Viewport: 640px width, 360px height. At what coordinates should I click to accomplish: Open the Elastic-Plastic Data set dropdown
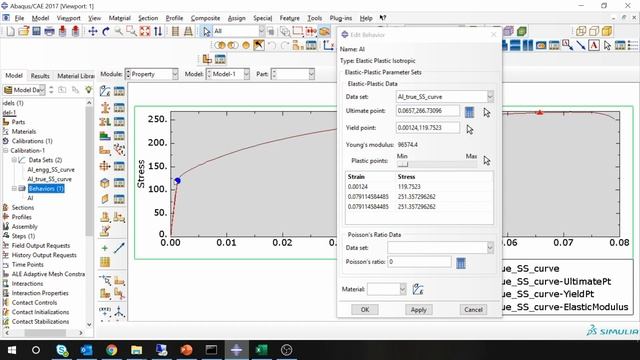pos(445,97)
